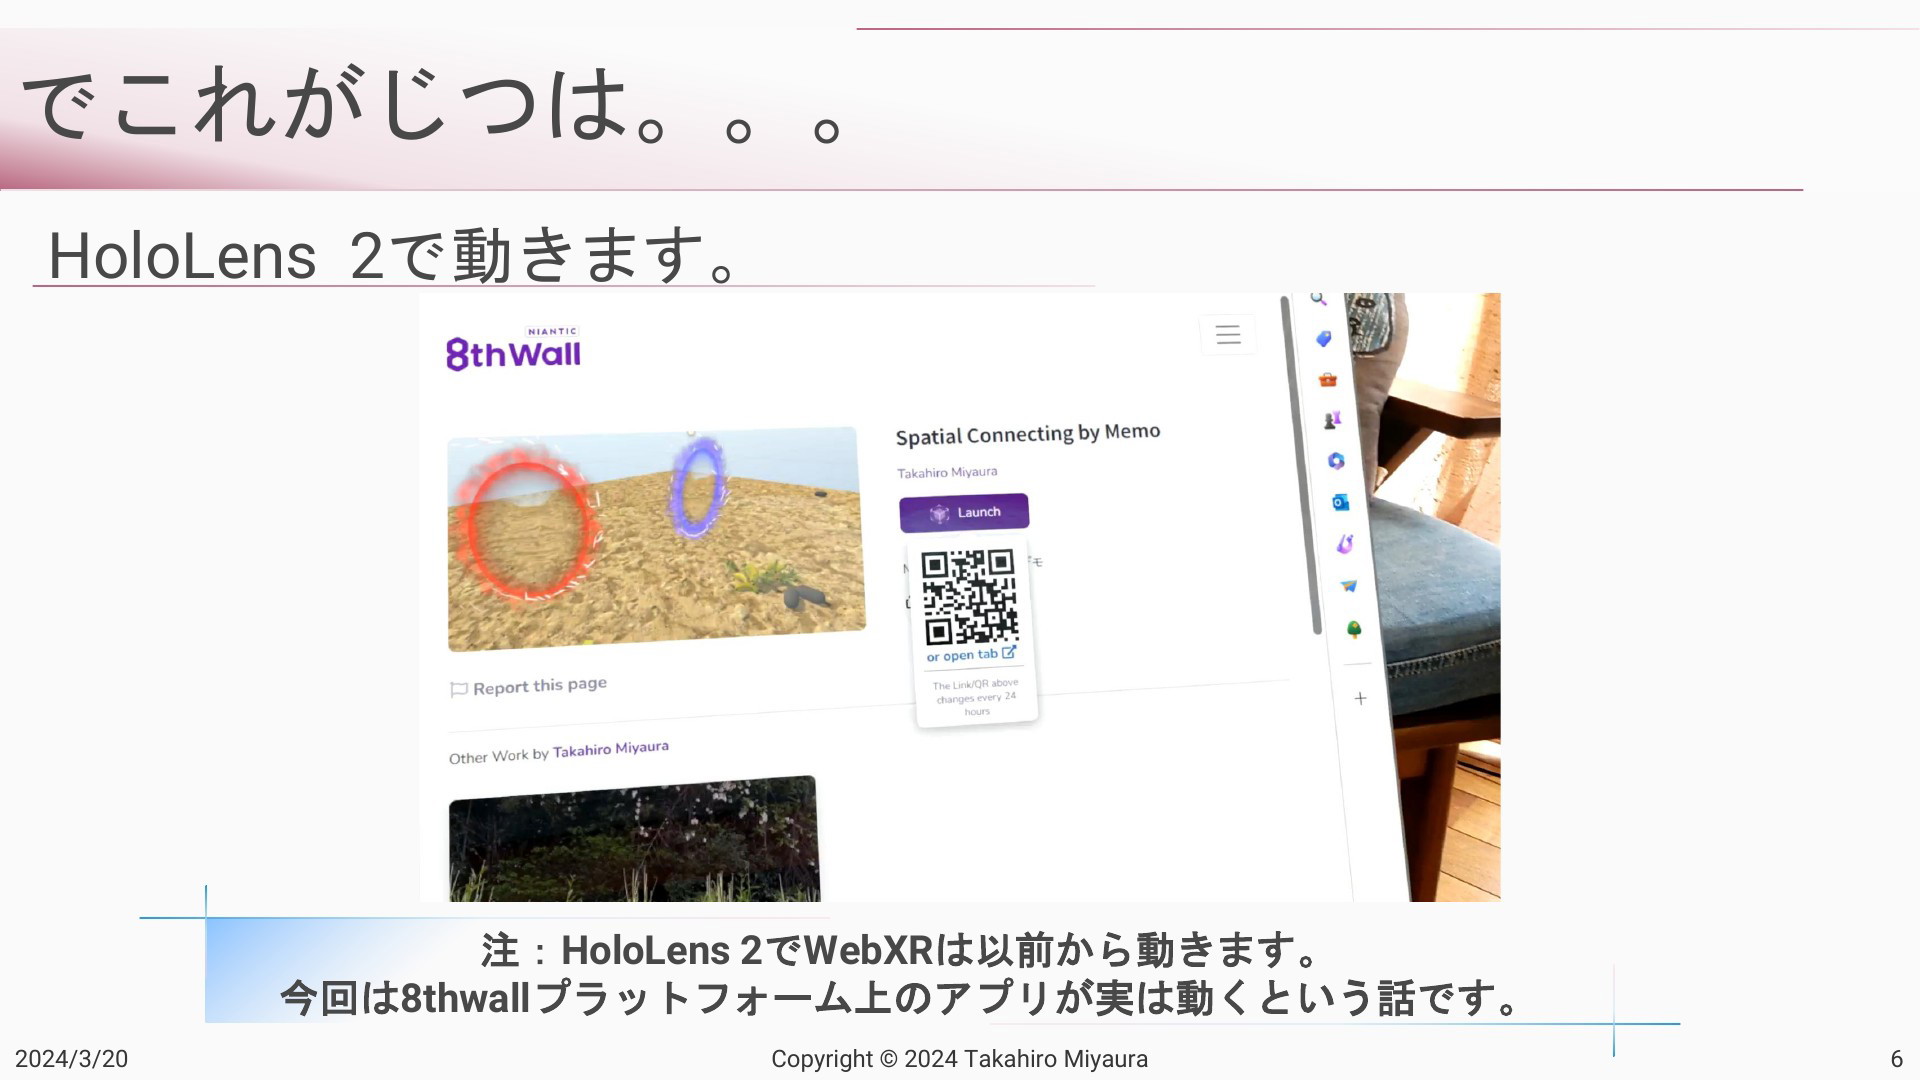Click the note line '注：HoloLens 2でWebXRは以前から動きます。'

tap(903, 950)
